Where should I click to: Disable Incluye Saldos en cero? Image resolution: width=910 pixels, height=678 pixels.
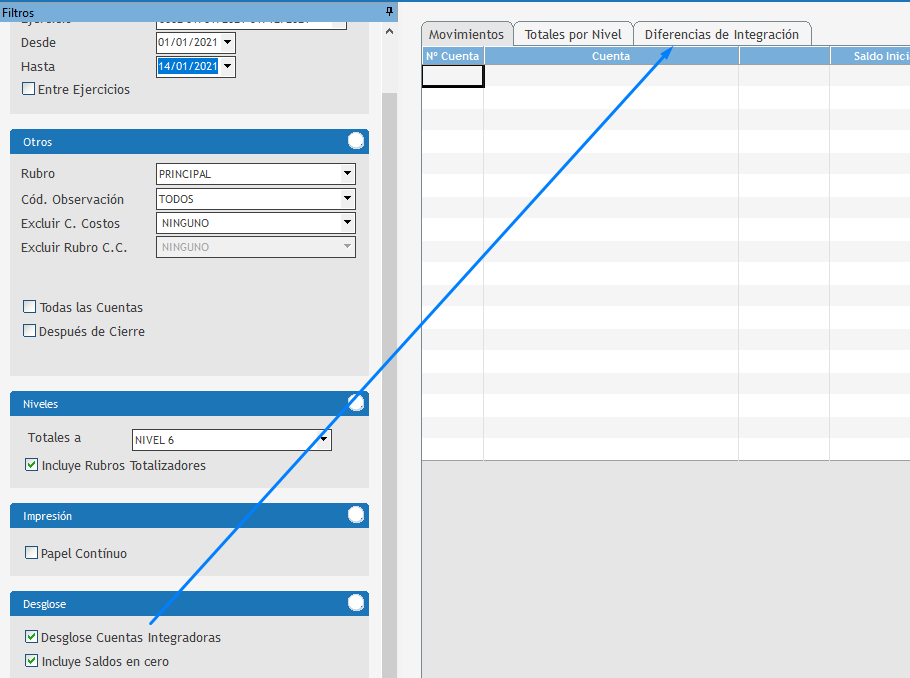31,662
